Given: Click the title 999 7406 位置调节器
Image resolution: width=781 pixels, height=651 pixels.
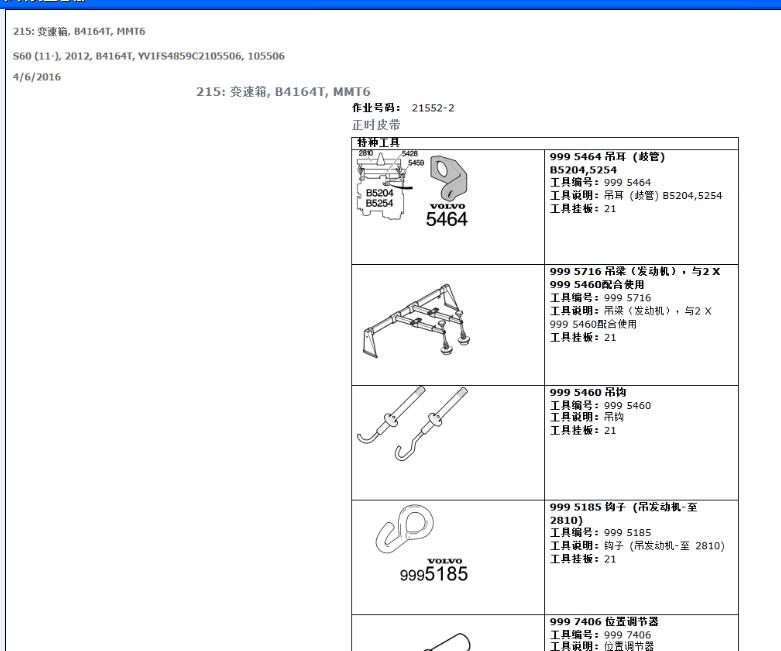Looking at the screenshot, I should [x=604, y=622].
